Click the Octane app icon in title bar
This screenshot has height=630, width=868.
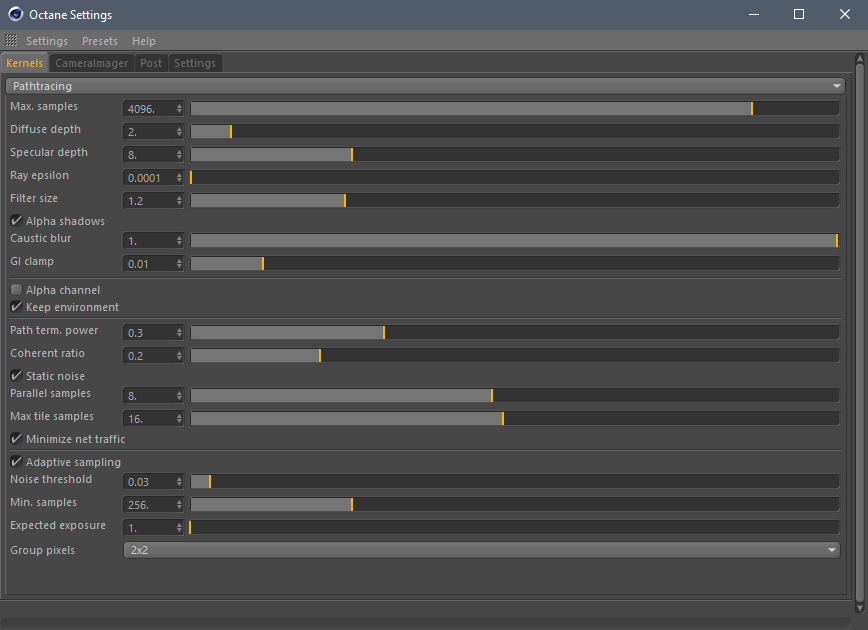[16, 14]
